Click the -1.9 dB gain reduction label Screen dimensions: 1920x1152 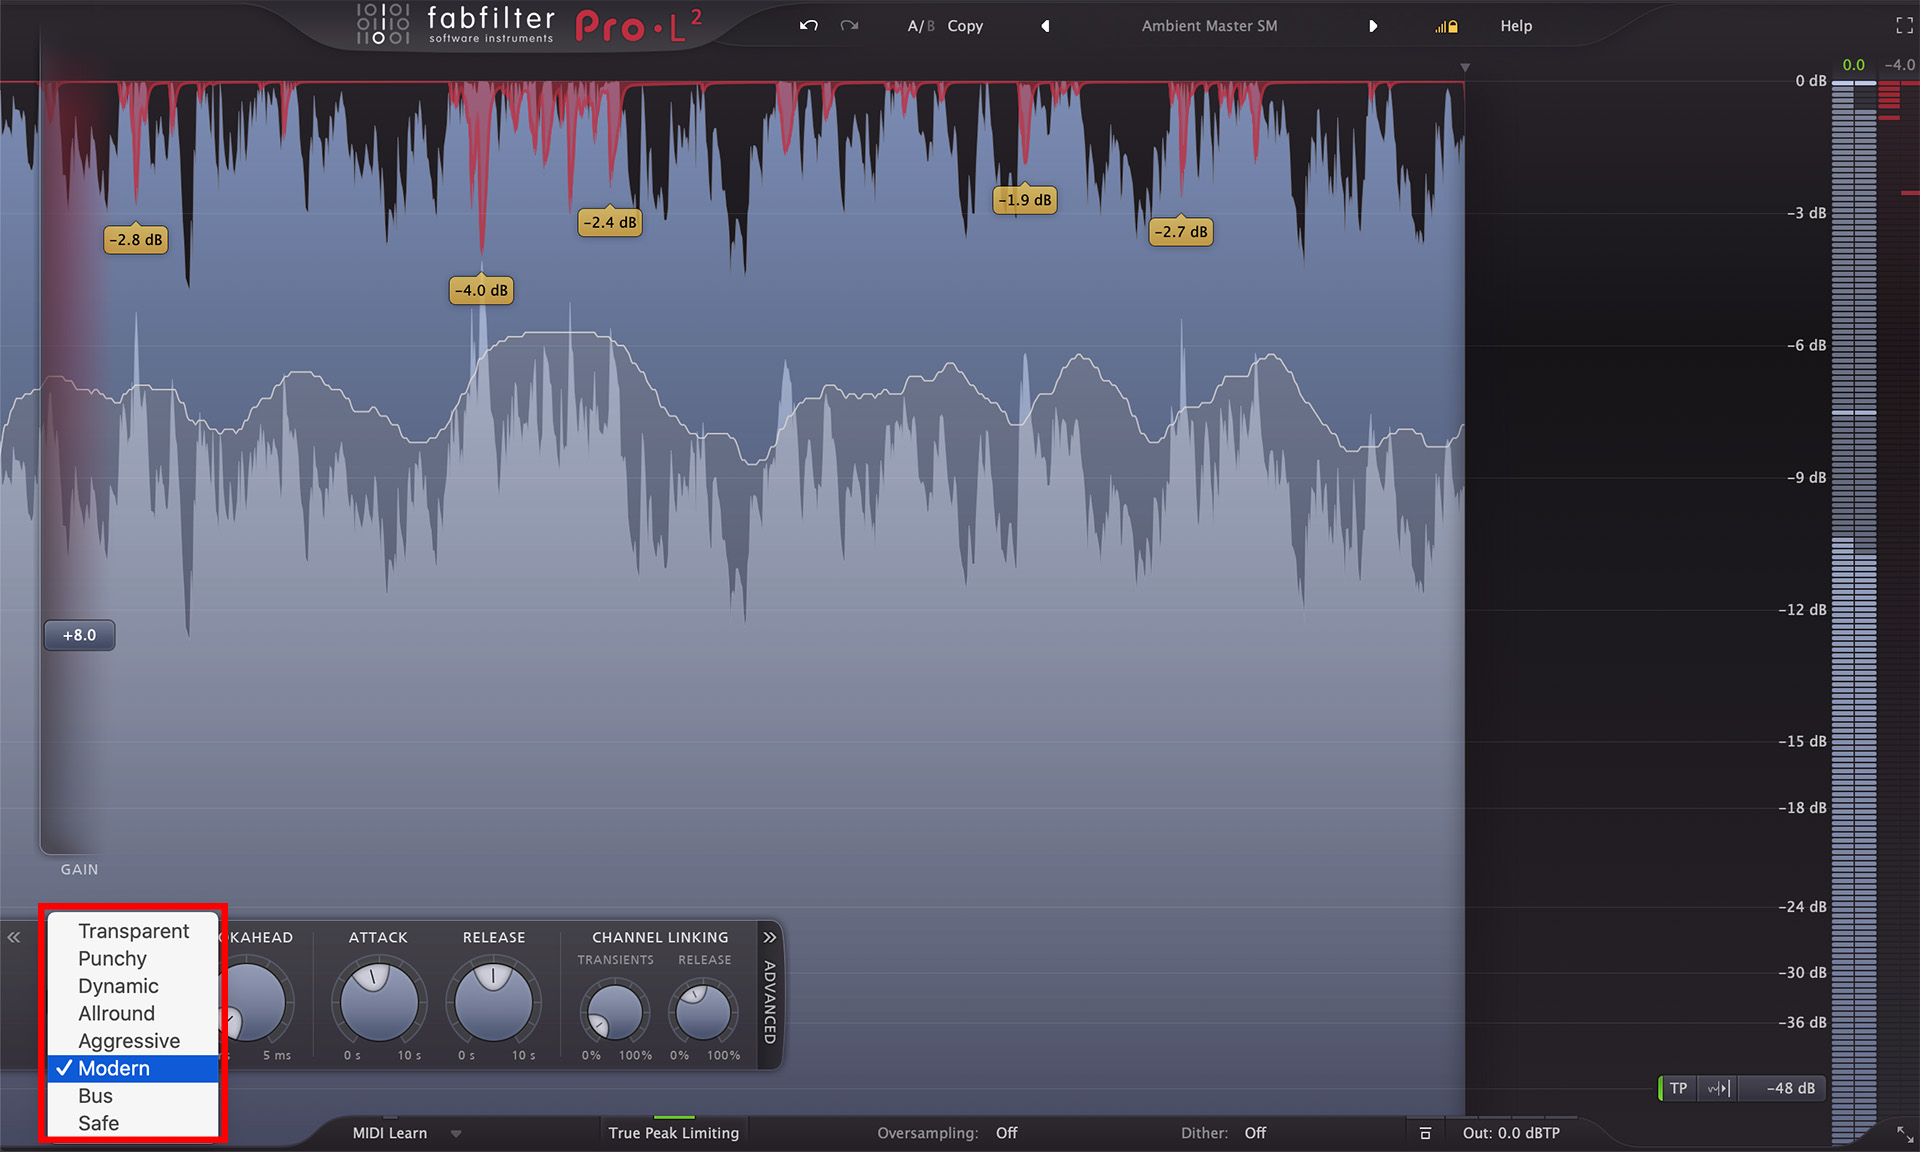point(1025,200)
